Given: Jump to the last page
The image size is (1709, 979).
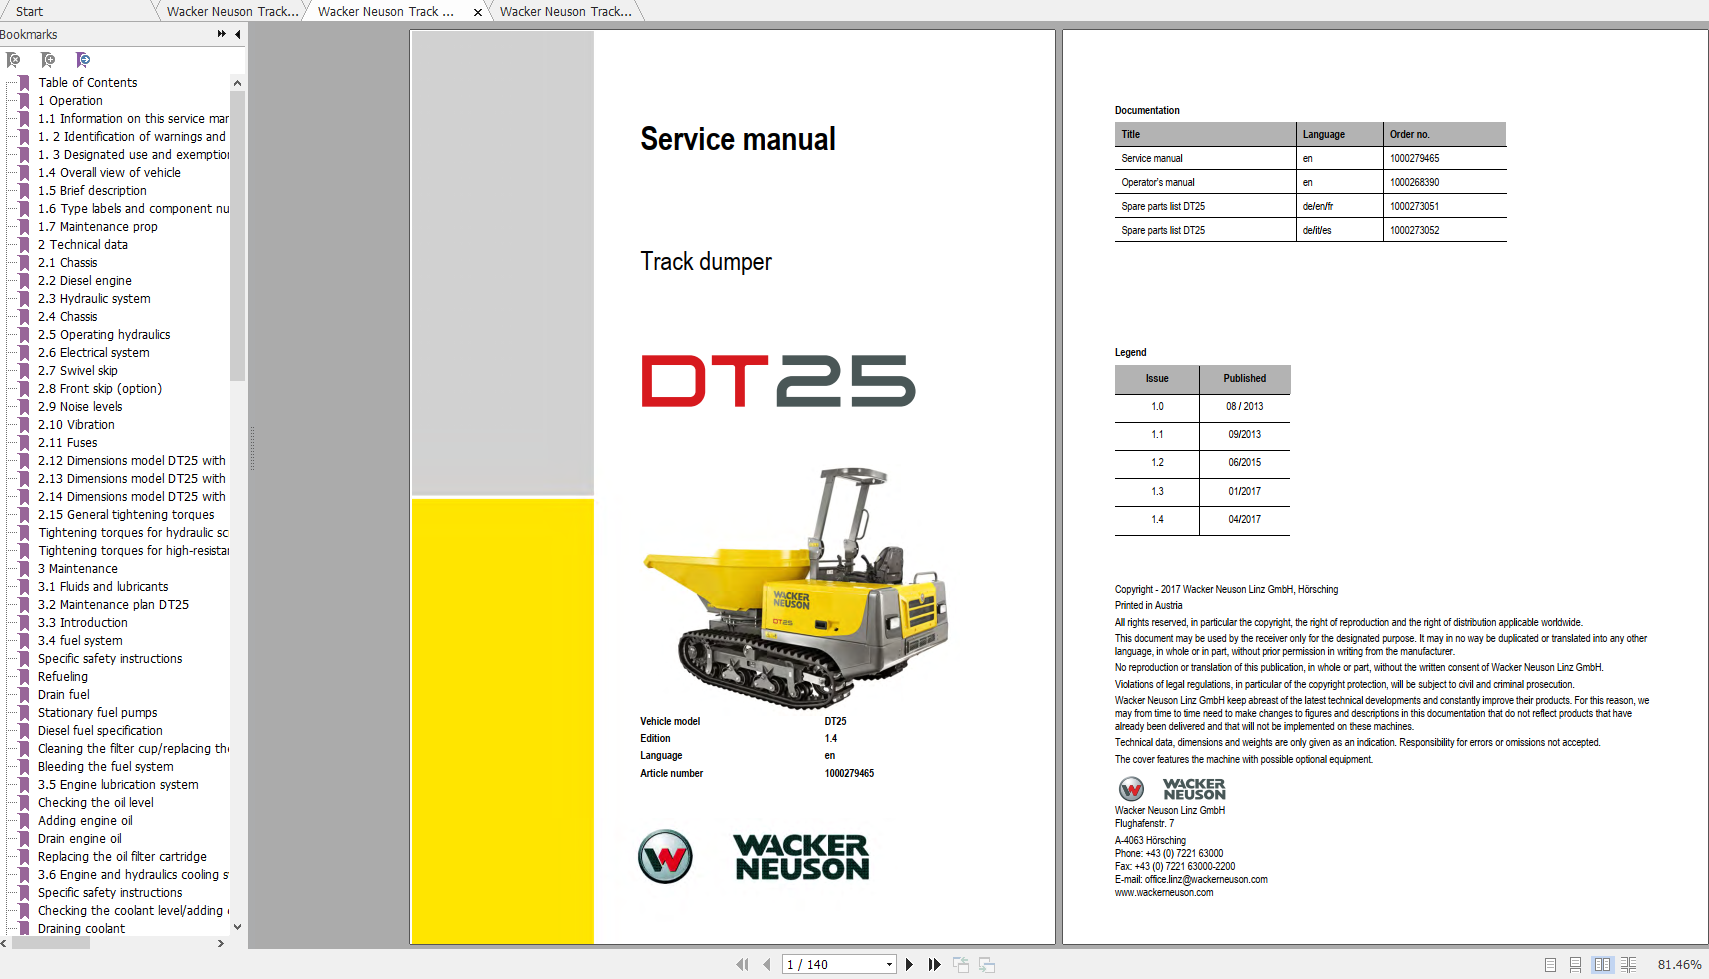Looking at the screenshot, I should [x=934, y=964].
